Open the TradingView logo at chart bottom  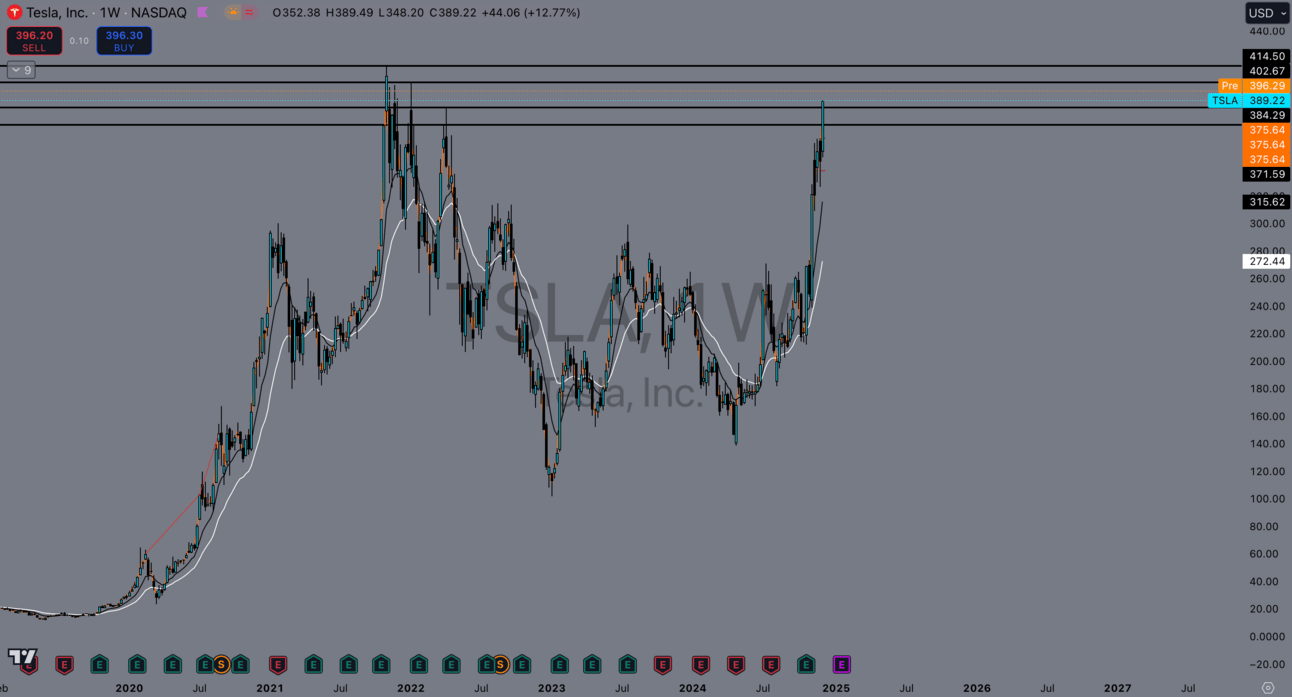(22, 657)
